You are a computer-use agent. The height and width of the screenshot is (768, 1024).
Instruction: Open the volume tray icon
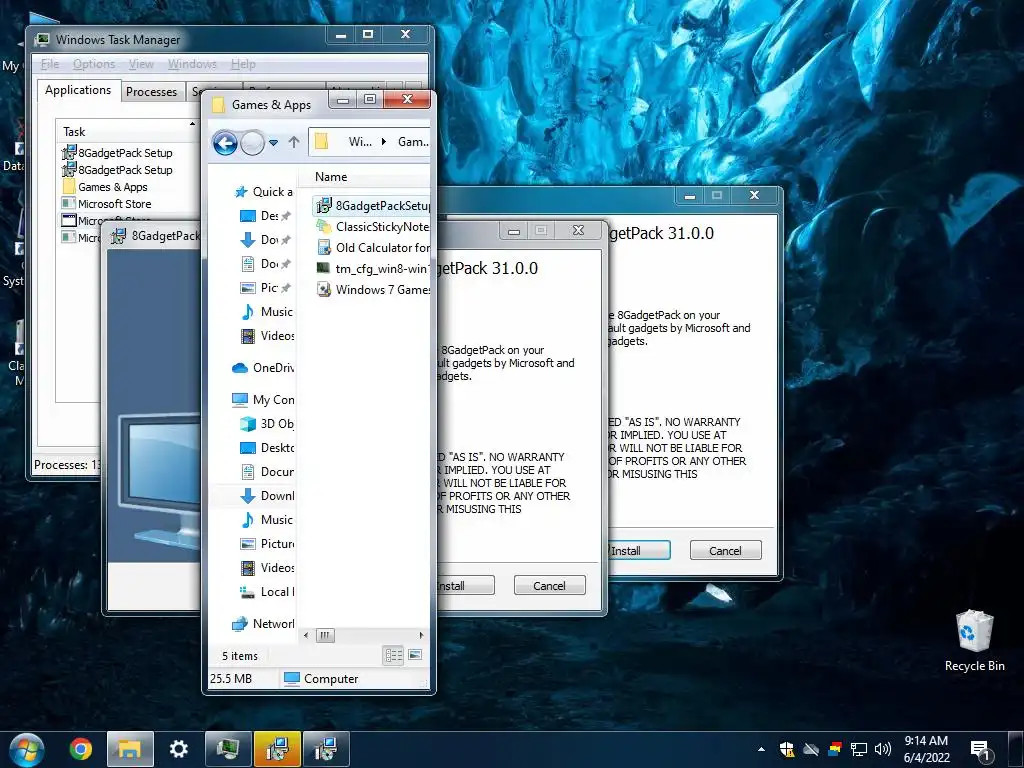[x=883, y=749]
